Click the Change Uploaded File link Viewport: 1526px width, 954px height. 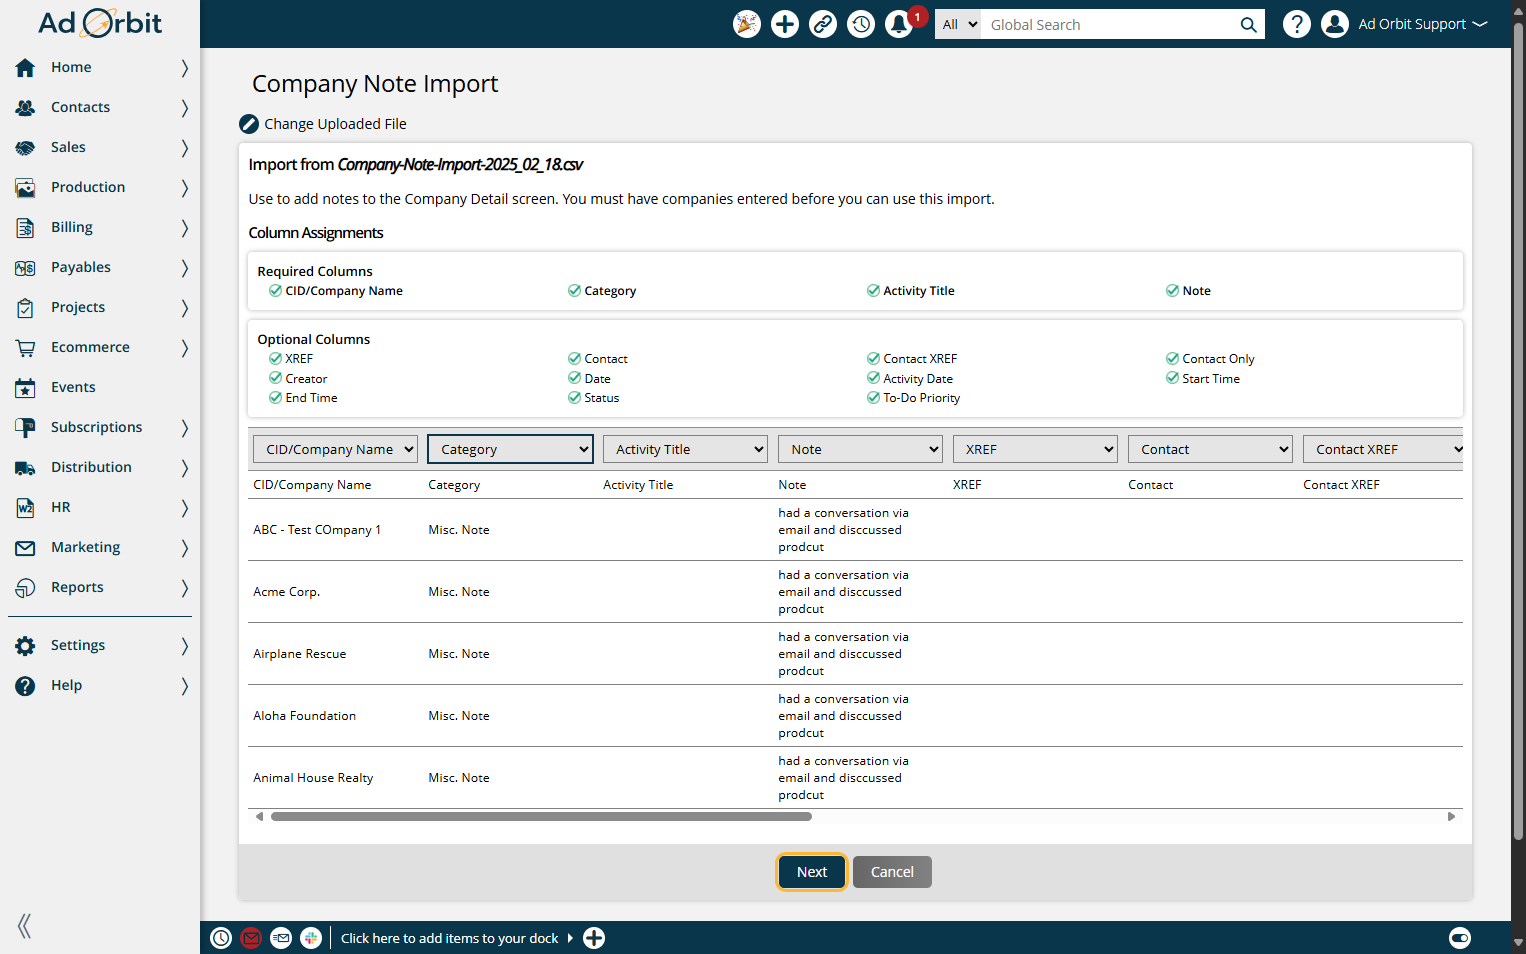point(335,124)
